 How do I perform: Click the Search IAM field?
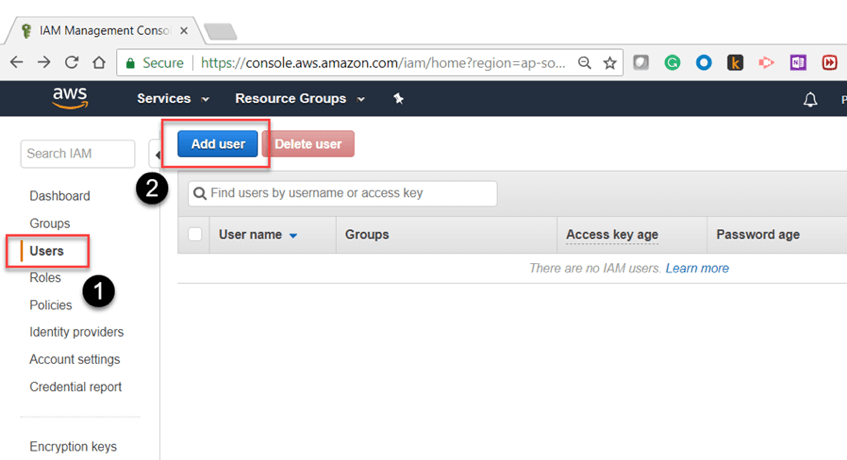pos(78,154)
